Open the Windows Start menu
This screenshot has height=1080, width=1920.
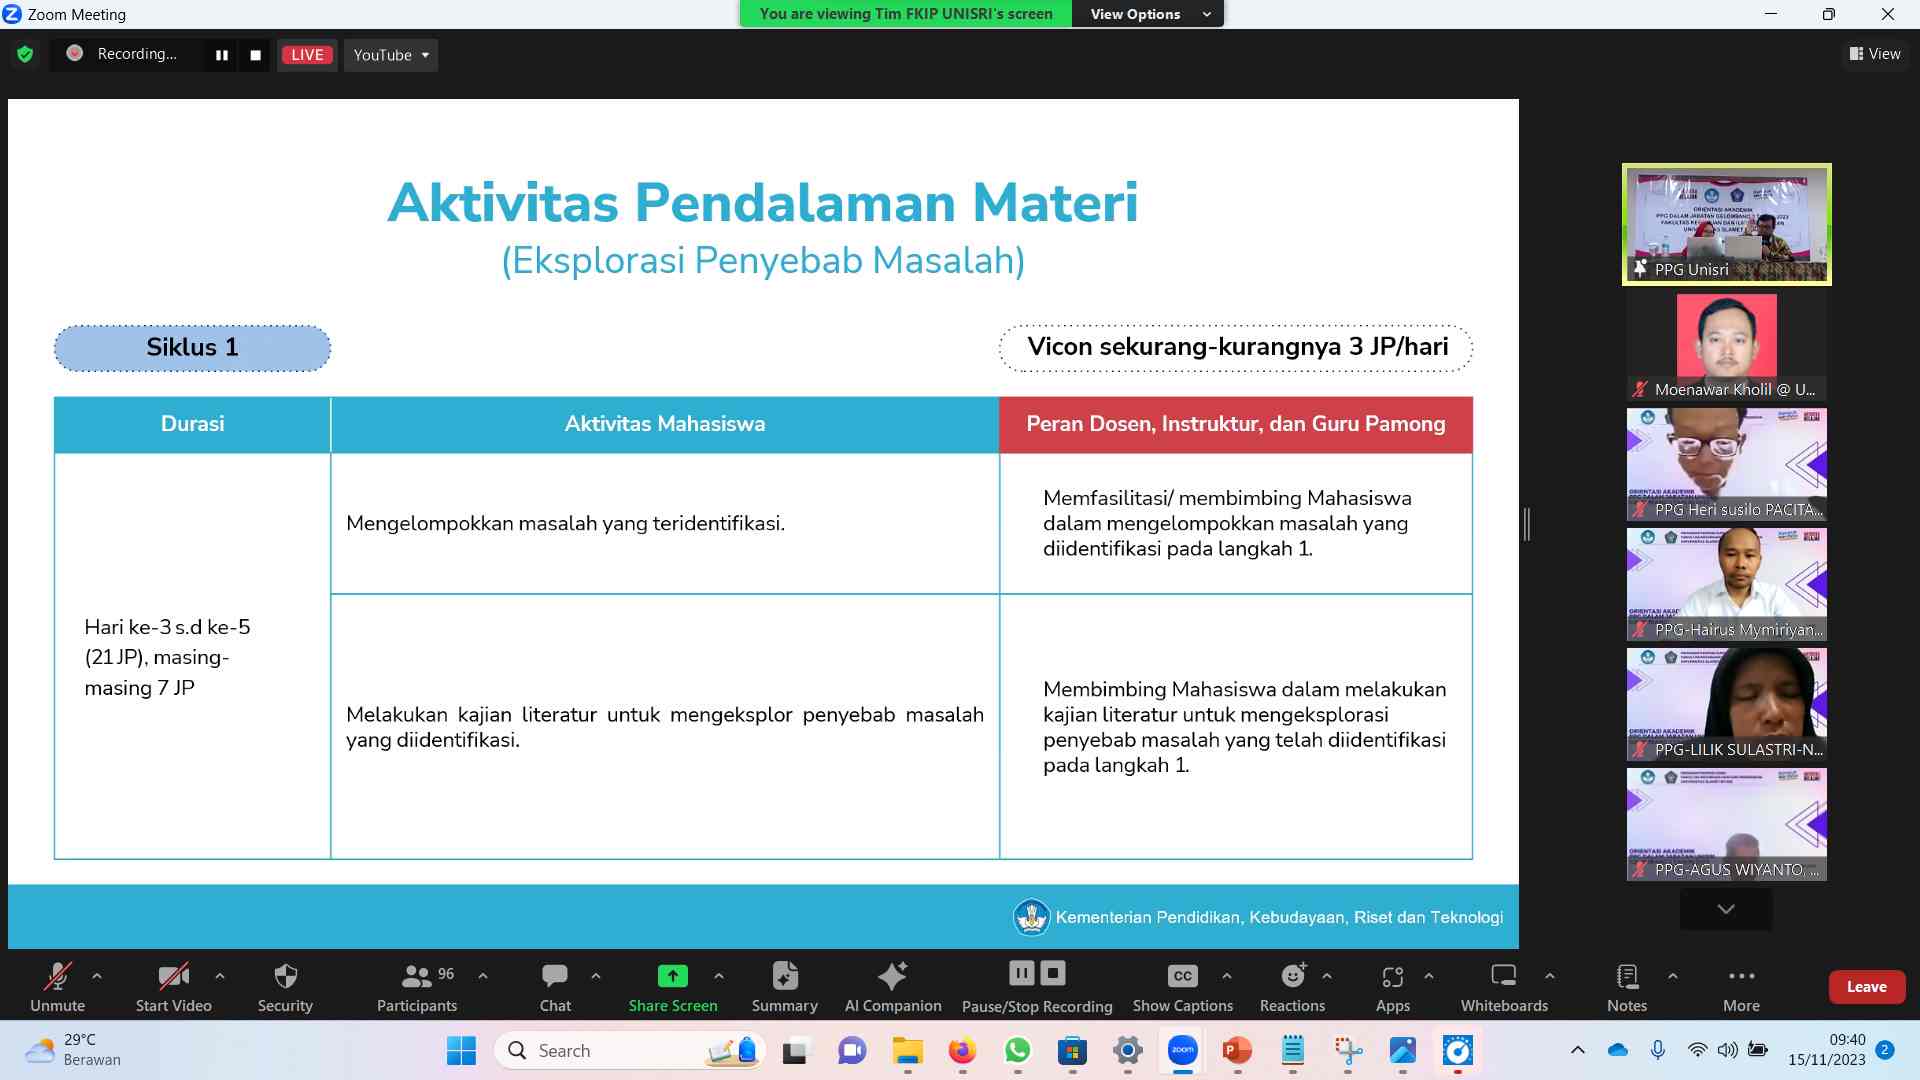[461, 1050]
